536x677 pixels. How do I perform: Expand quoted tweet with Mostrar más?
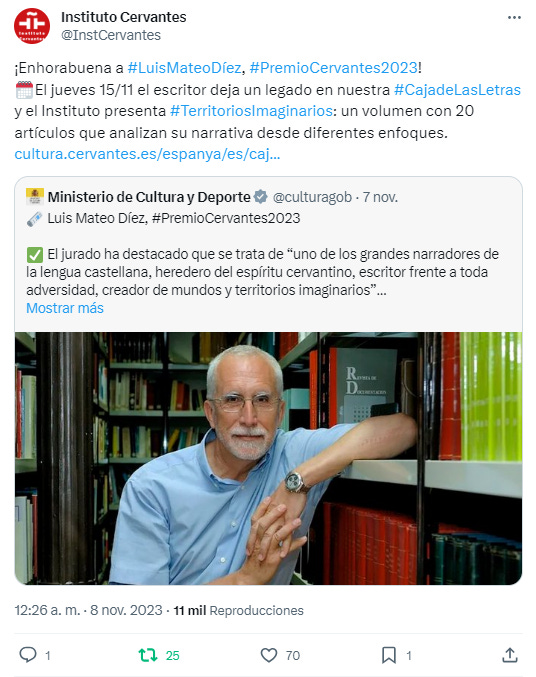65,308
